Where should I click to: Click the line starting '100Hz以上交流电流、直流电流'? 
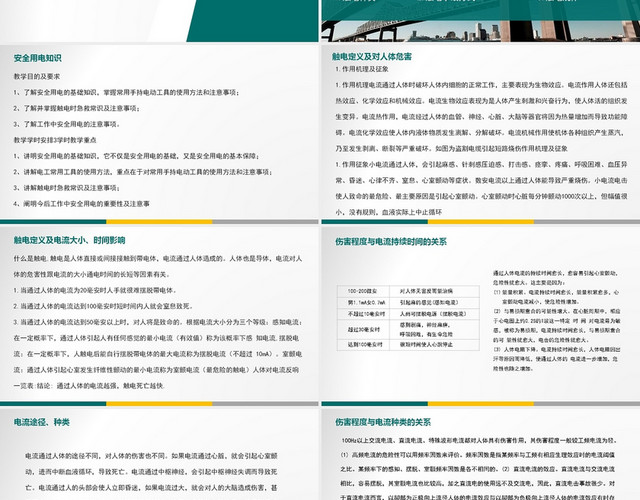tap(479, 440)
